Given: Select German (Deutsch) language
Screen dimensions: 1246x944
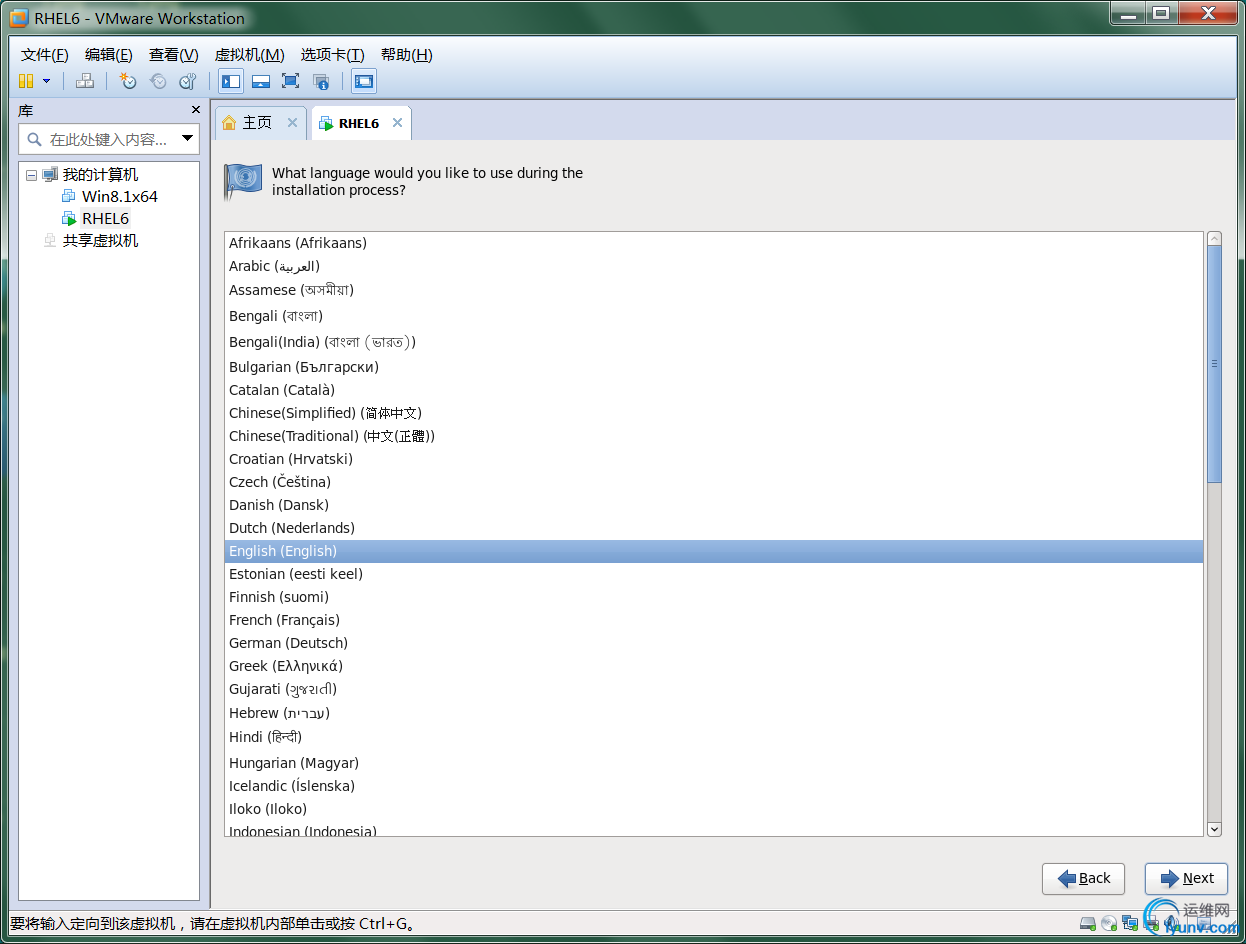Looking at the screenshot, I should click(x=714, y=643).
